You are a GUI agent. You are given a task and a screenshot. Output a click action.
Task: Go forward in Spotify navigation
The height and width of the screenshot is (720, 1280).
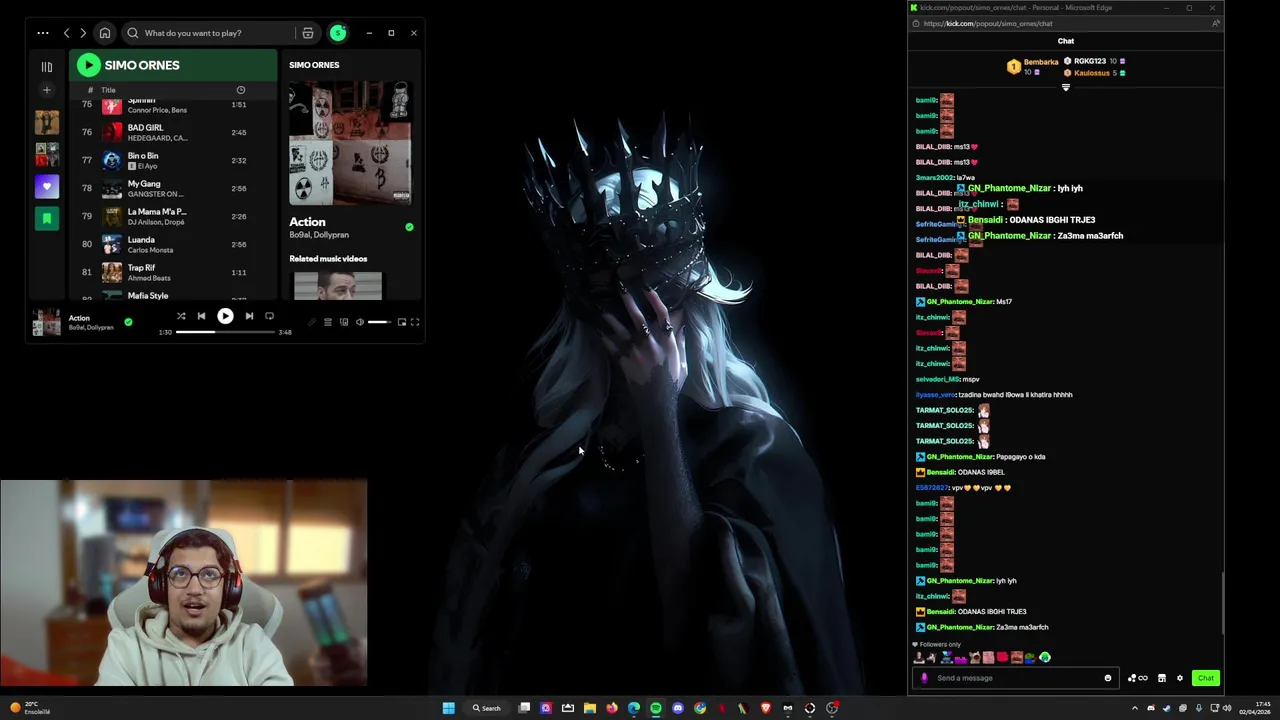[83, 33]
